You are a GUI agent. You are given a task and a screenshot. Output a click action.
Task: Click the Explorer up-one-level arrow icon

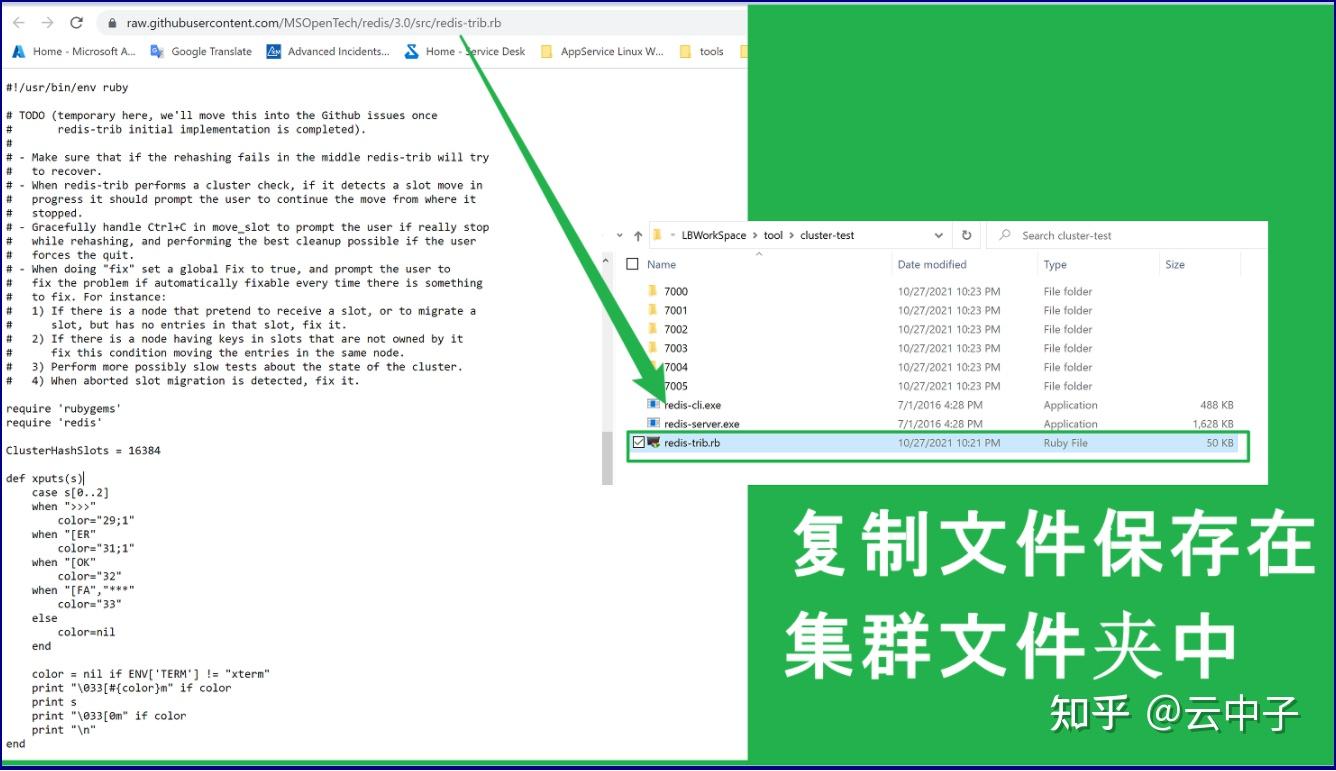click(638, 235)
